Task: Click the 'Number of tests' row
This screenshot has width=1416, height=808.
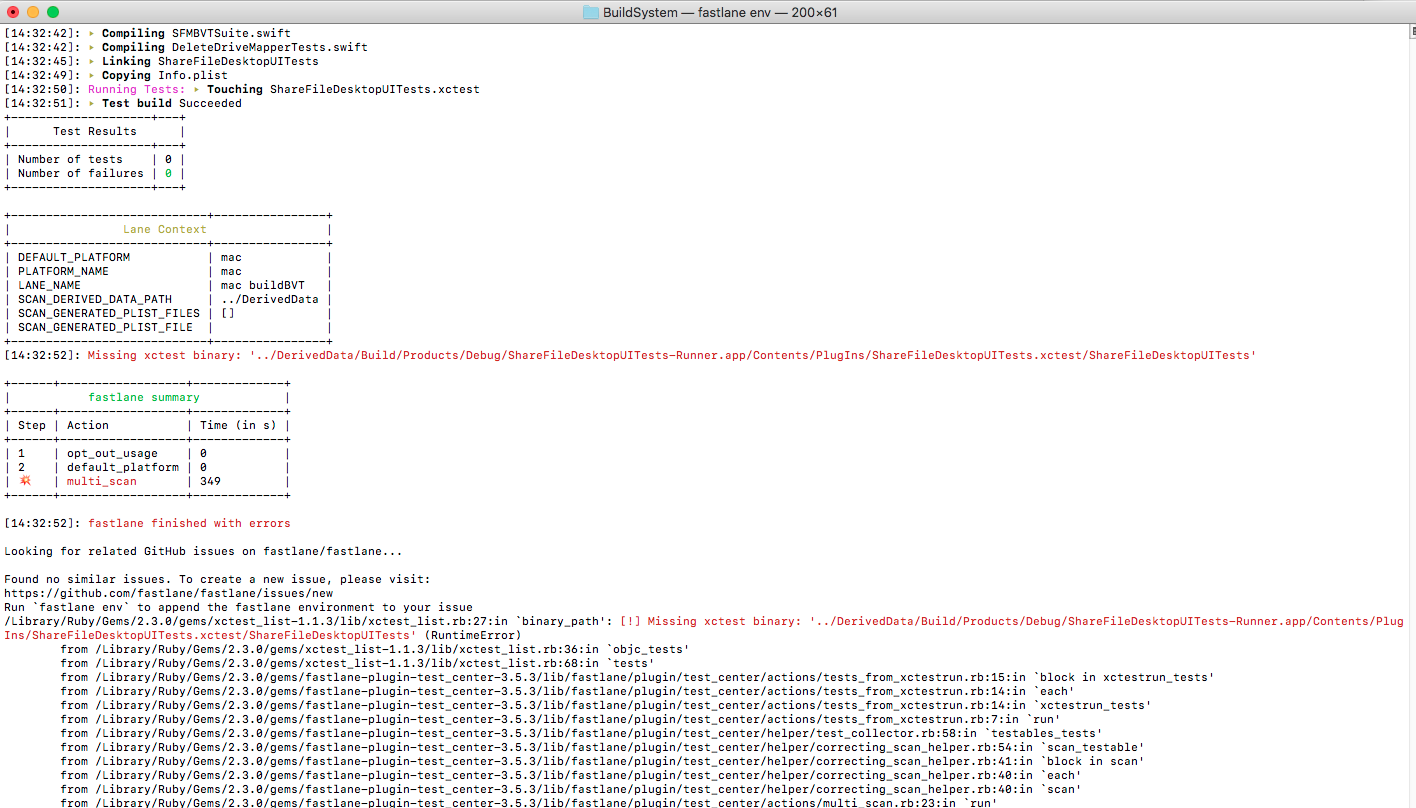Action: click(x=95, y=159)
